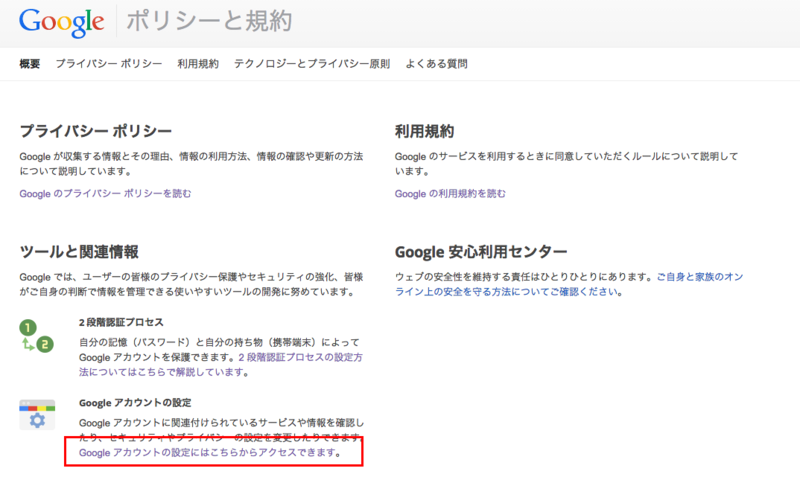
Task: Click subheading Google アカウントの設定
Action: coord(135,403)
